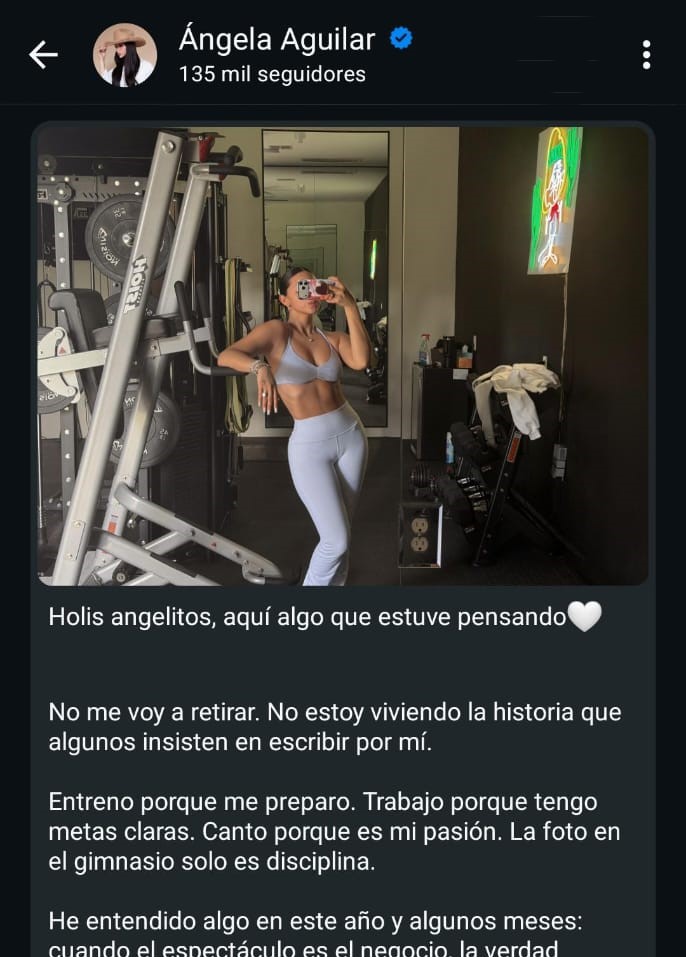Go back using the left arrow
This screenshot has width=686, height=957.
43,55
